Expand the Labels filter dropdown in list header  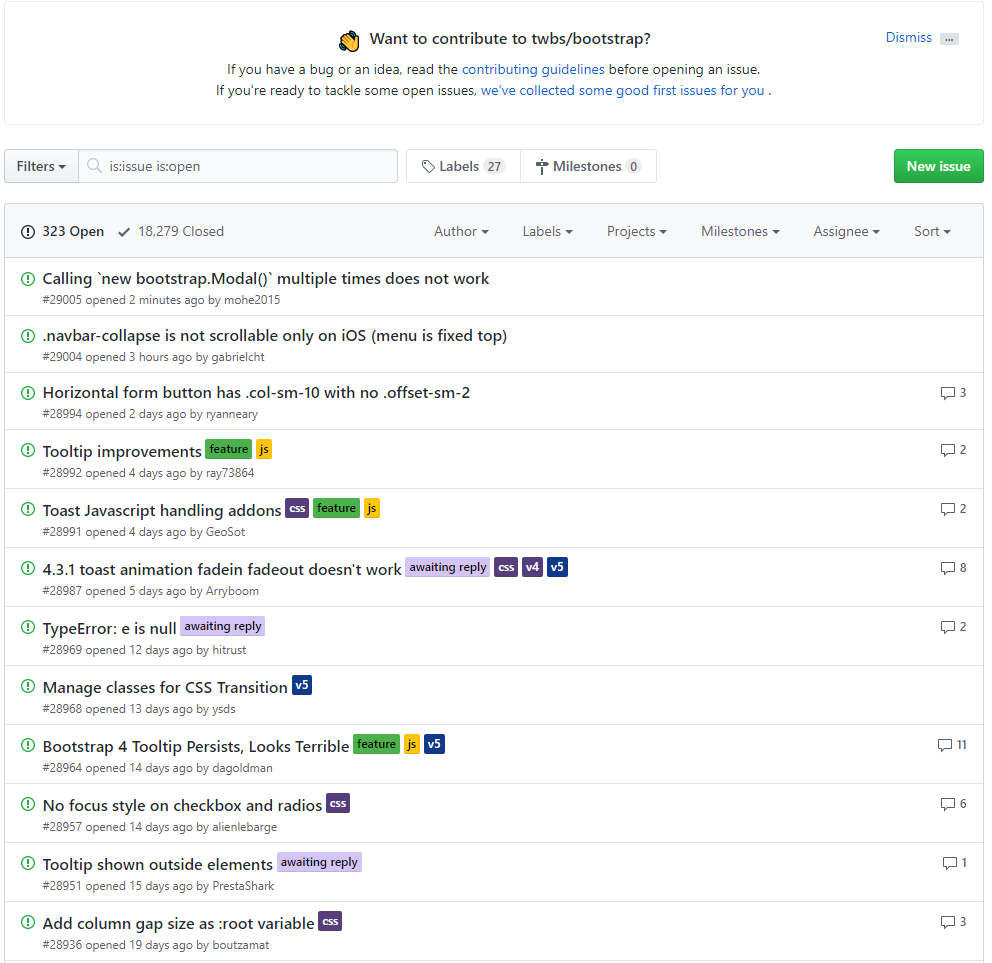click(547, 232)
